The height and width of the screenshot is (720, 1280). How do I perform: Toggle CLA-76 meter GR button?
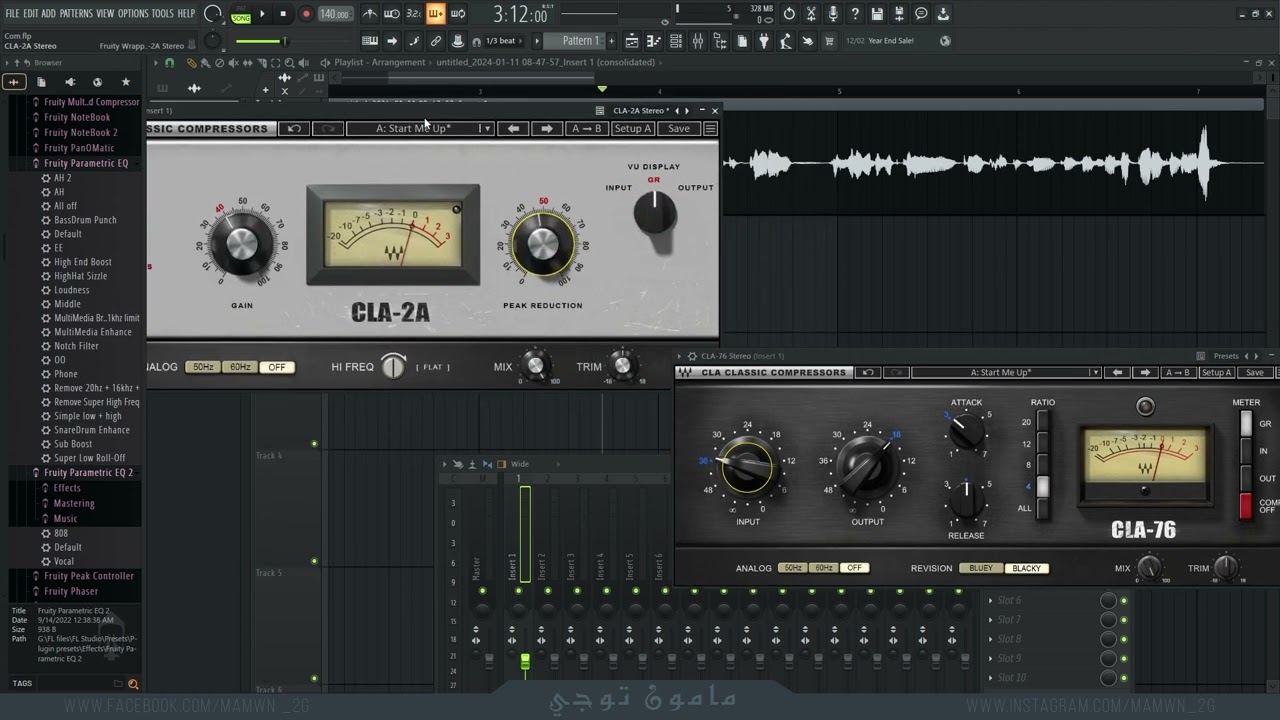click(x=1246, y=424)
